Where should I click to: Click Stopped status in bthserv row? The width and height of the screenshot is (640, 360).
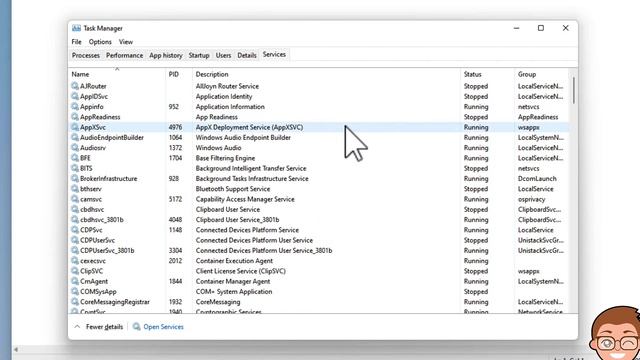click(x=476, y=189)
